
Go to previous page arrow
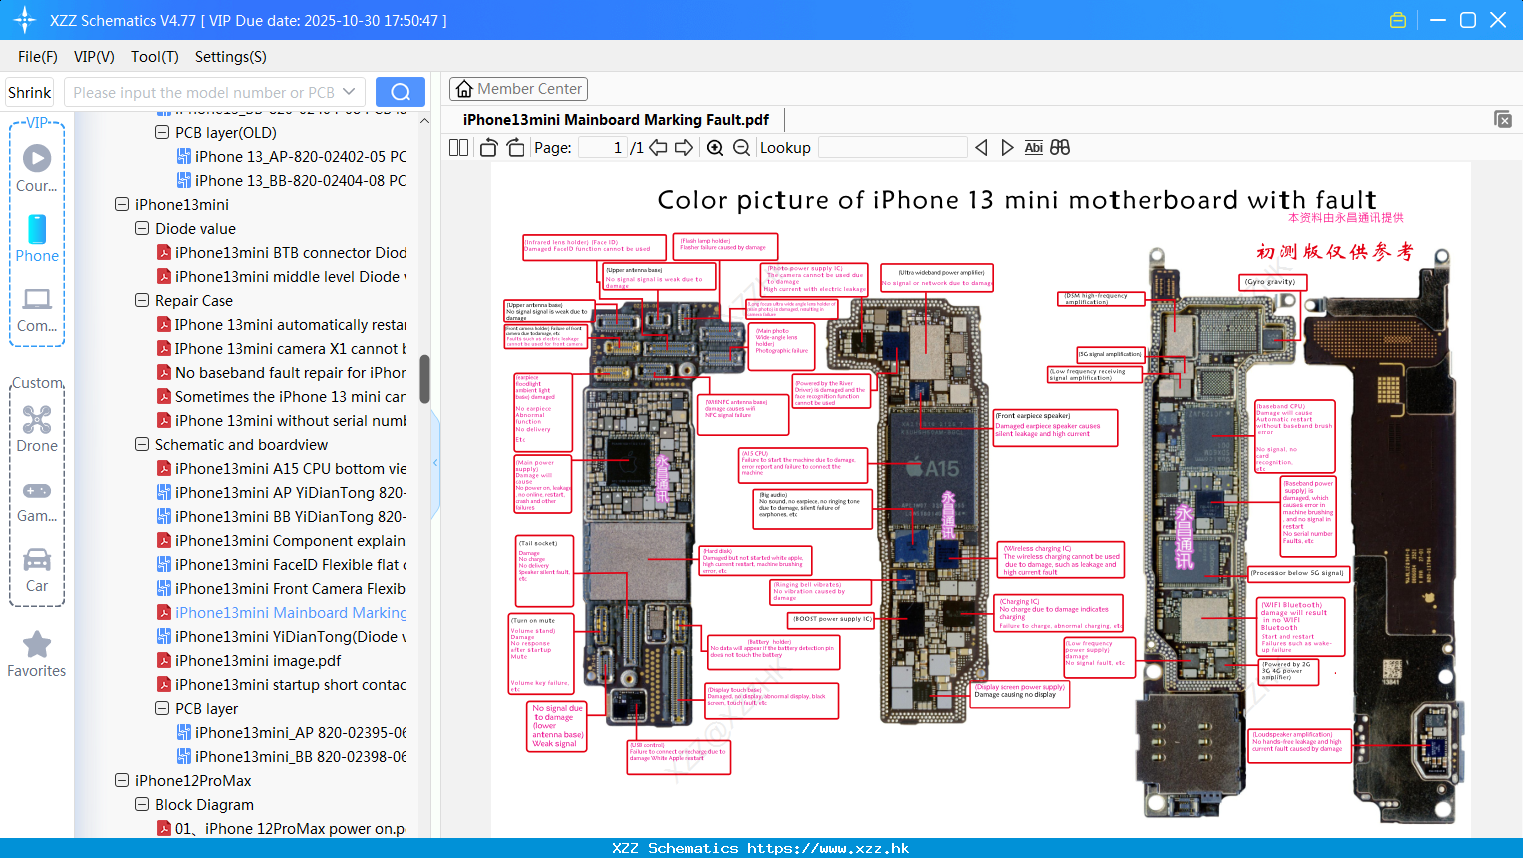pyautogui.click(x=658, y=147)
